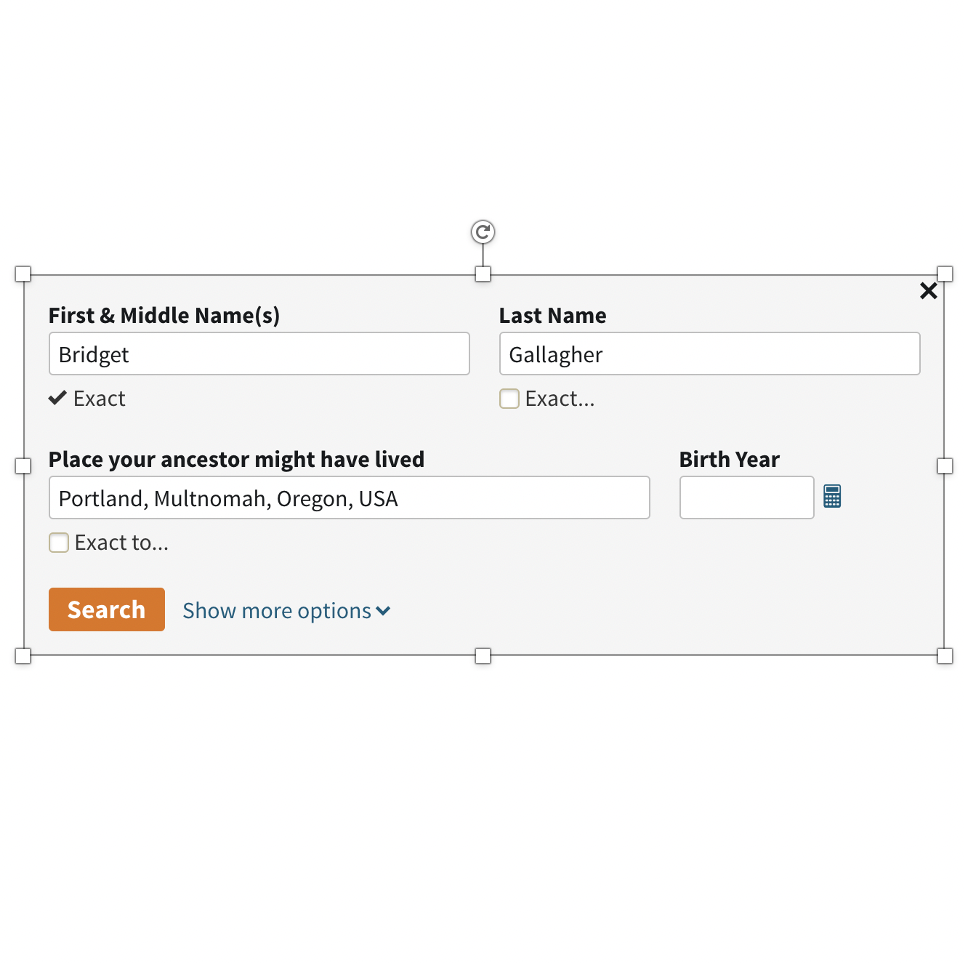Click the place field with Portland, Multnomah
This screenshot has width=964, height=963.
(349, 497)
